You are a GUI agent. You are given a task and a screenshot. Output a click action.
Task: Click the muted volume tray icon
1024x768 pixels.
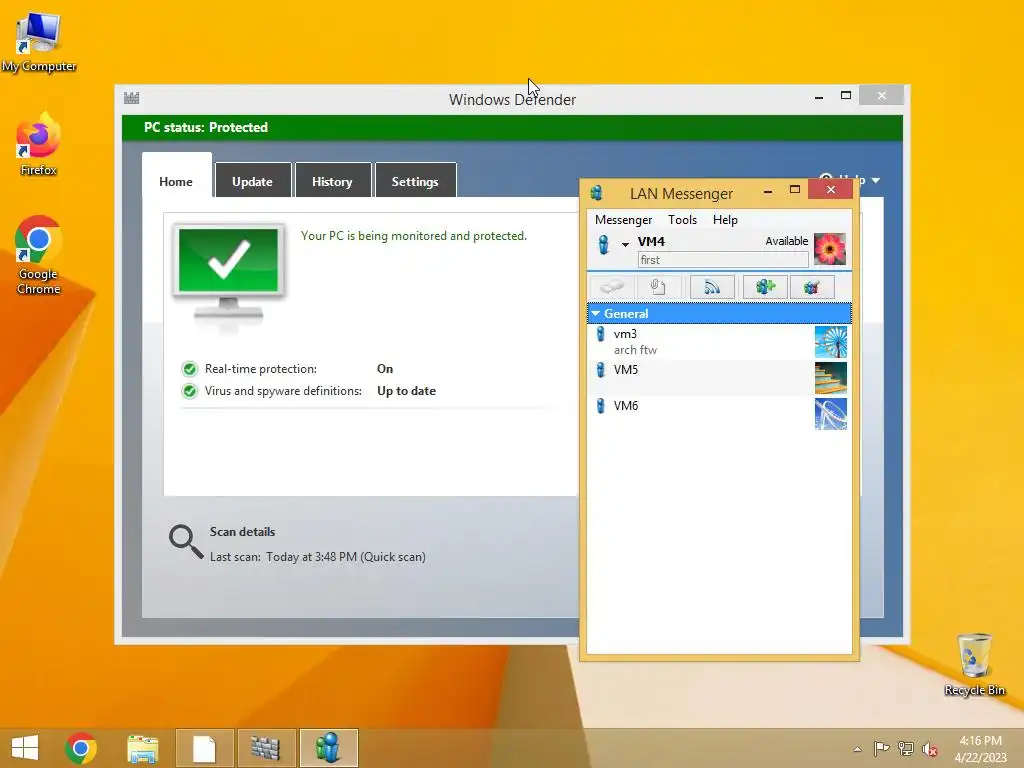(x=929, y=749)
